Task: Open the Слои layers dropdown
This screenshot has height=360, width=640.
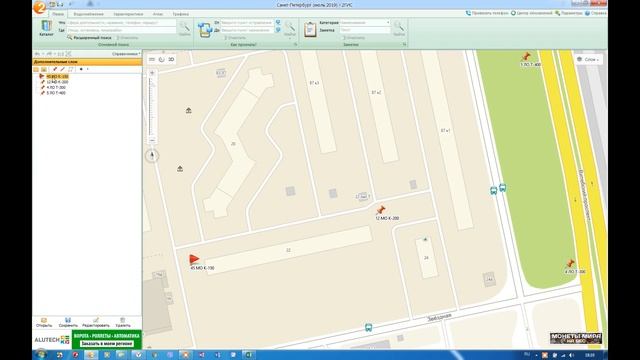Action: tap(589, 60)
